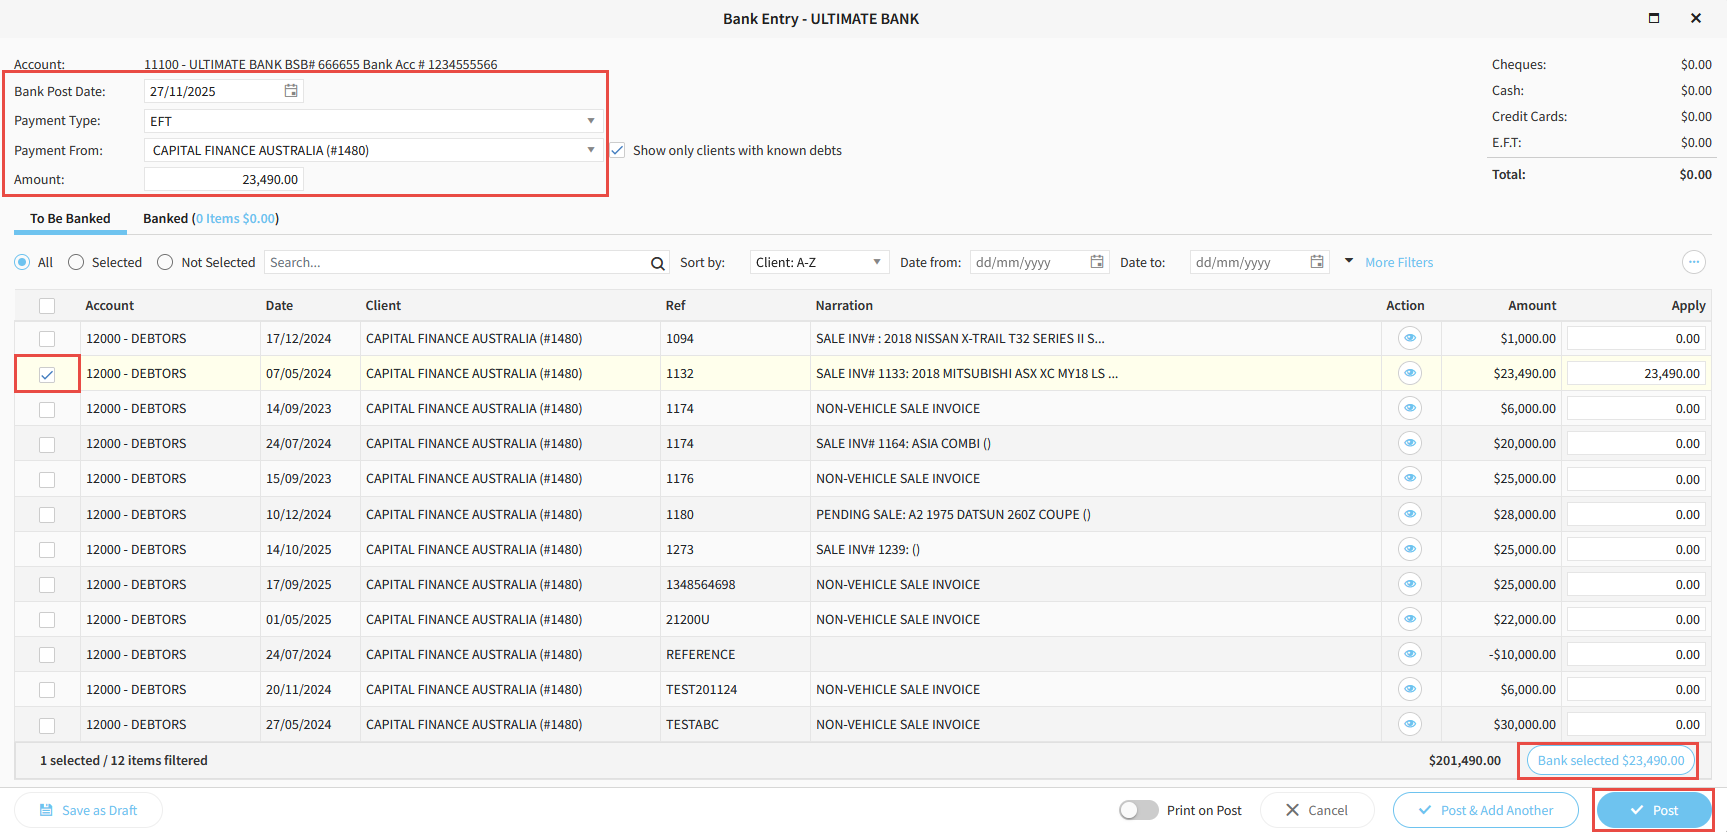Open the Payment From client dropdown
This screenshot has width=1727, height=832.
pos(374,150)
